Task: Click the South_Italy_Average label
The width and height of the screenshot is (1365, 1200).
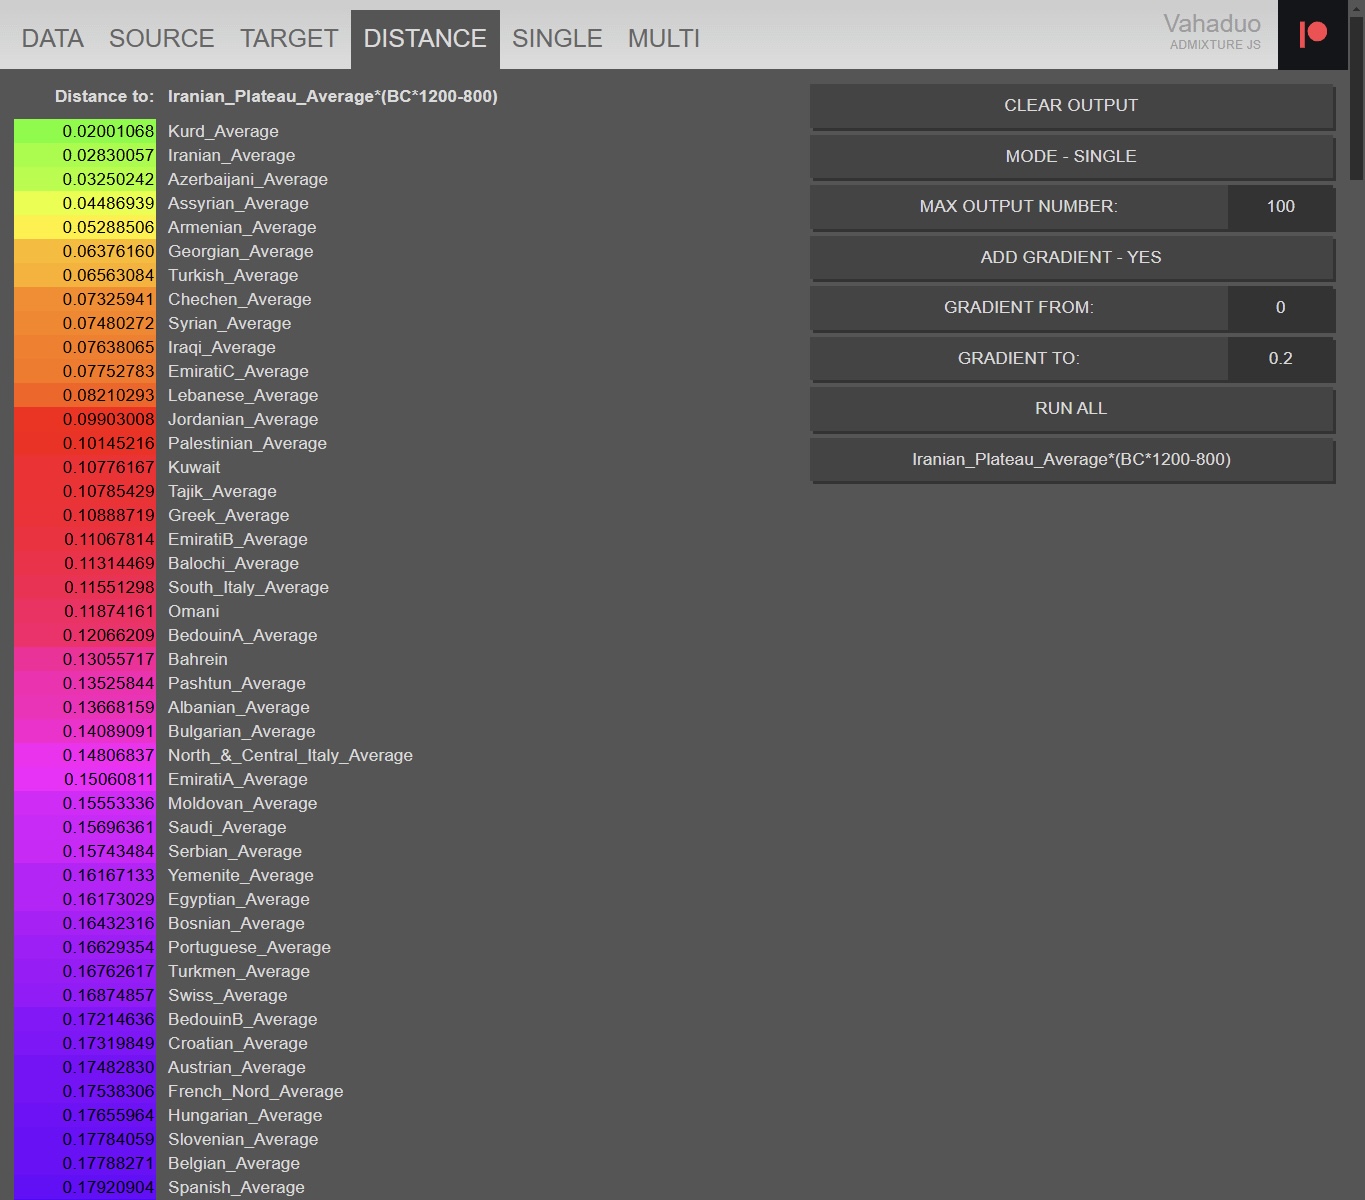Action: pyautogui.click(x=248, y=588)
